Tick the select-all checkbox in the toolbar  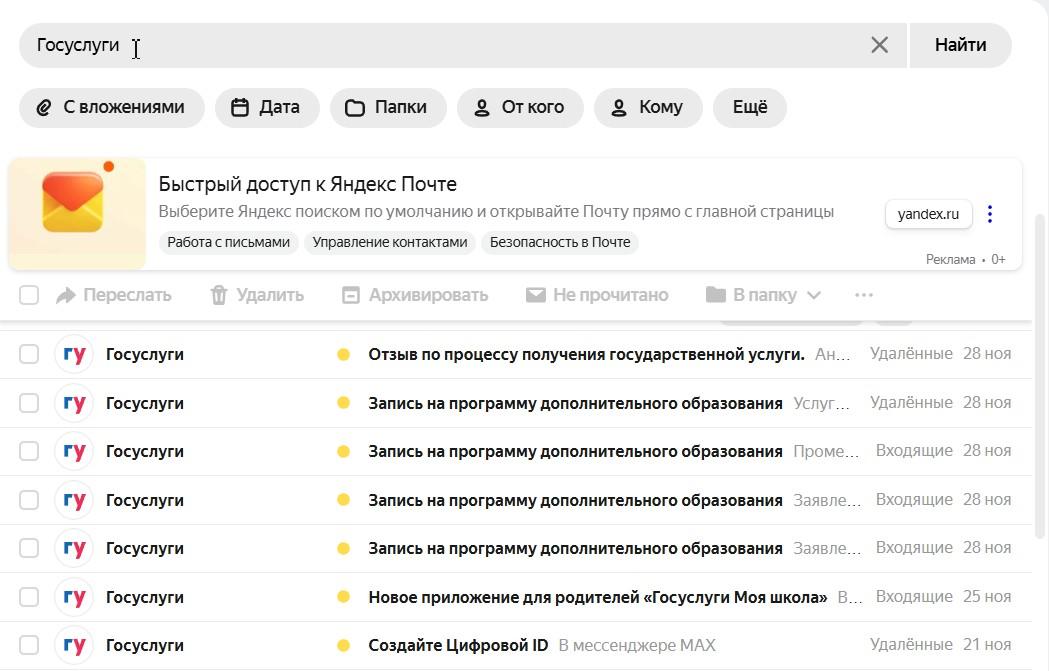tap(29, 295)
